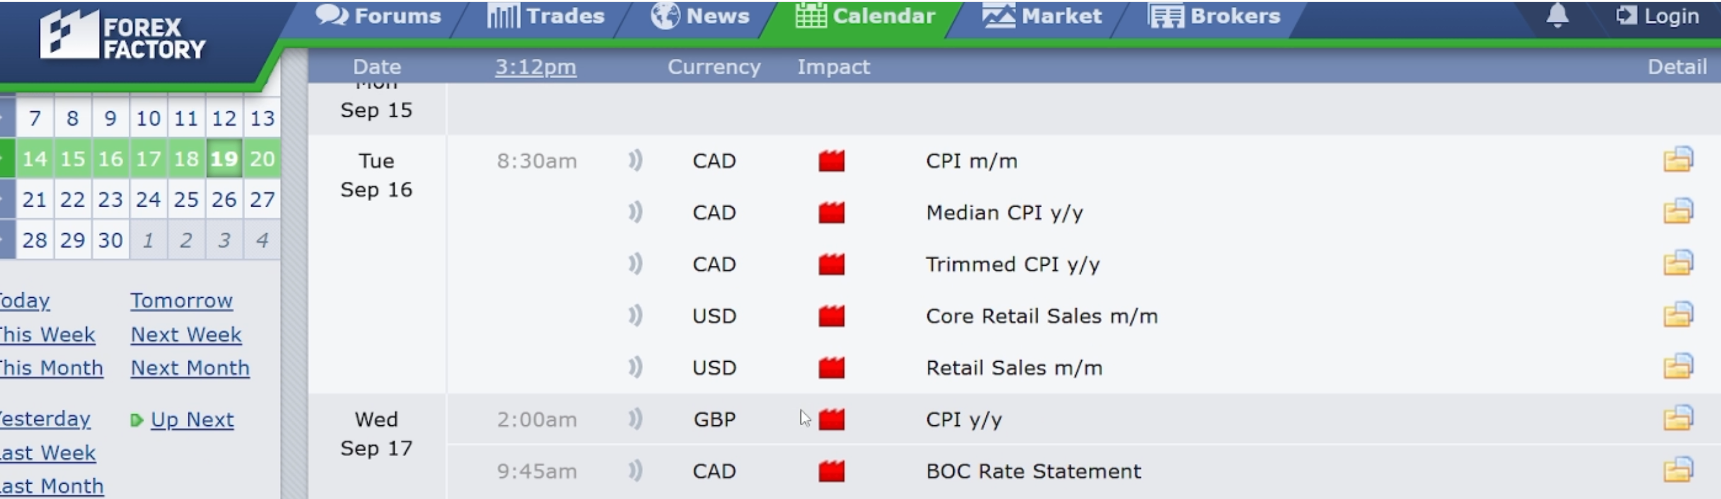Click the 3:12pm time setting
The image size is (1721, 499).
tap(535, 67)
